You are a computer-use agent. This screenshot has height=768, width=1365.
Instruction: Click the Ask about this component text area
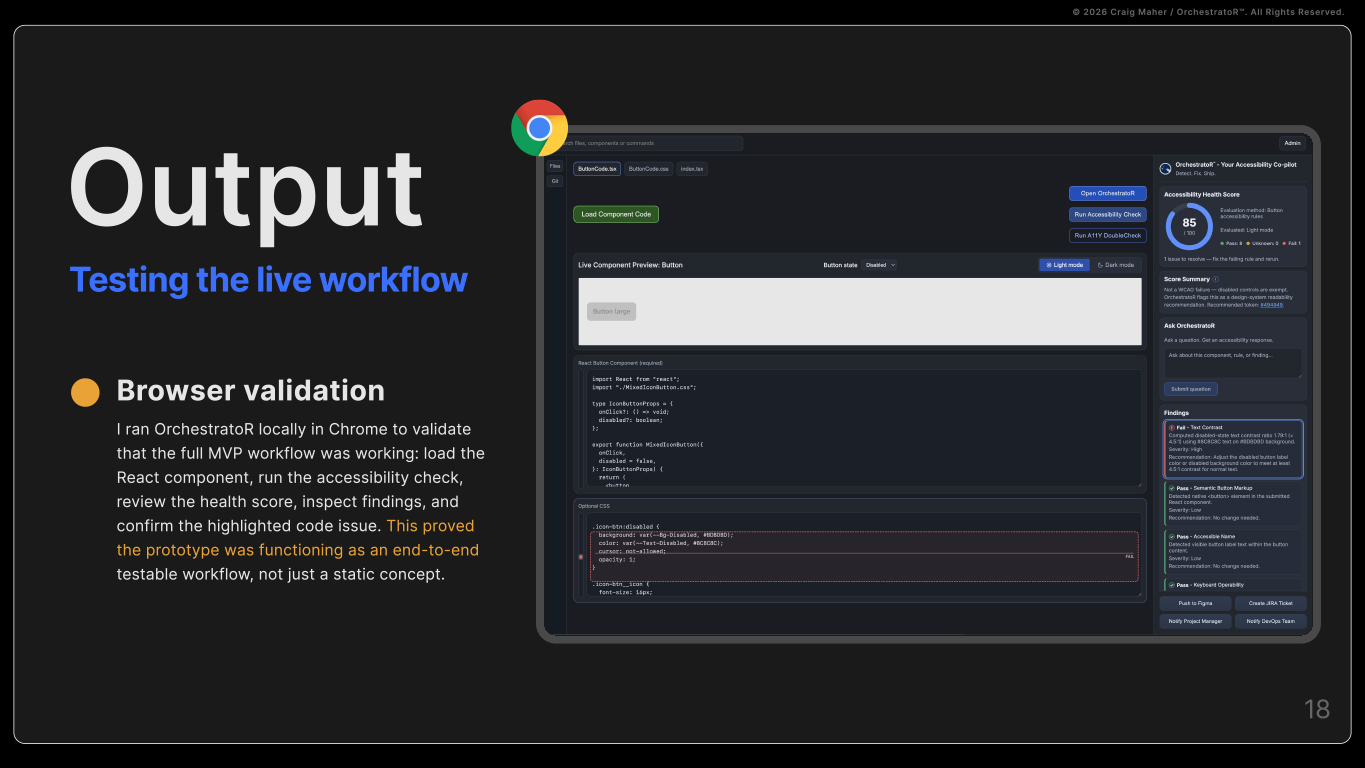point(1233,363)
